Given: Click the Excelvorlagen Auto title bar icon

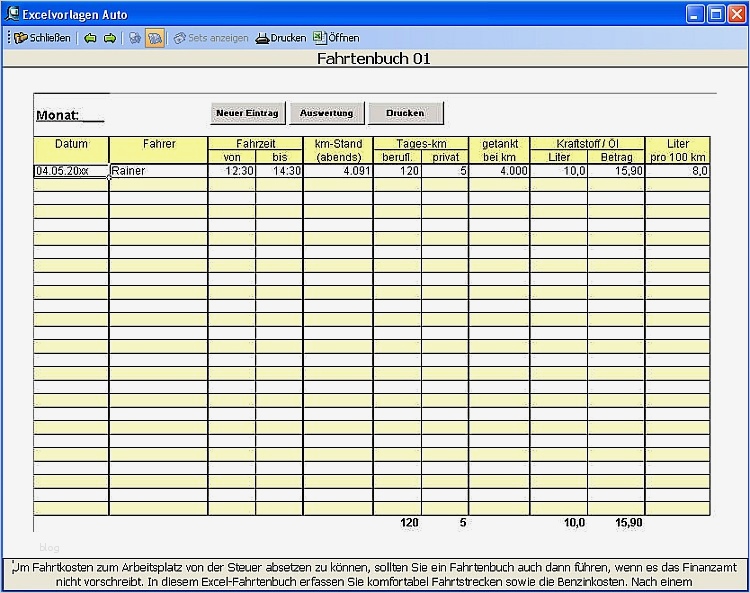Looking at the screenshot, I should 11,13.
